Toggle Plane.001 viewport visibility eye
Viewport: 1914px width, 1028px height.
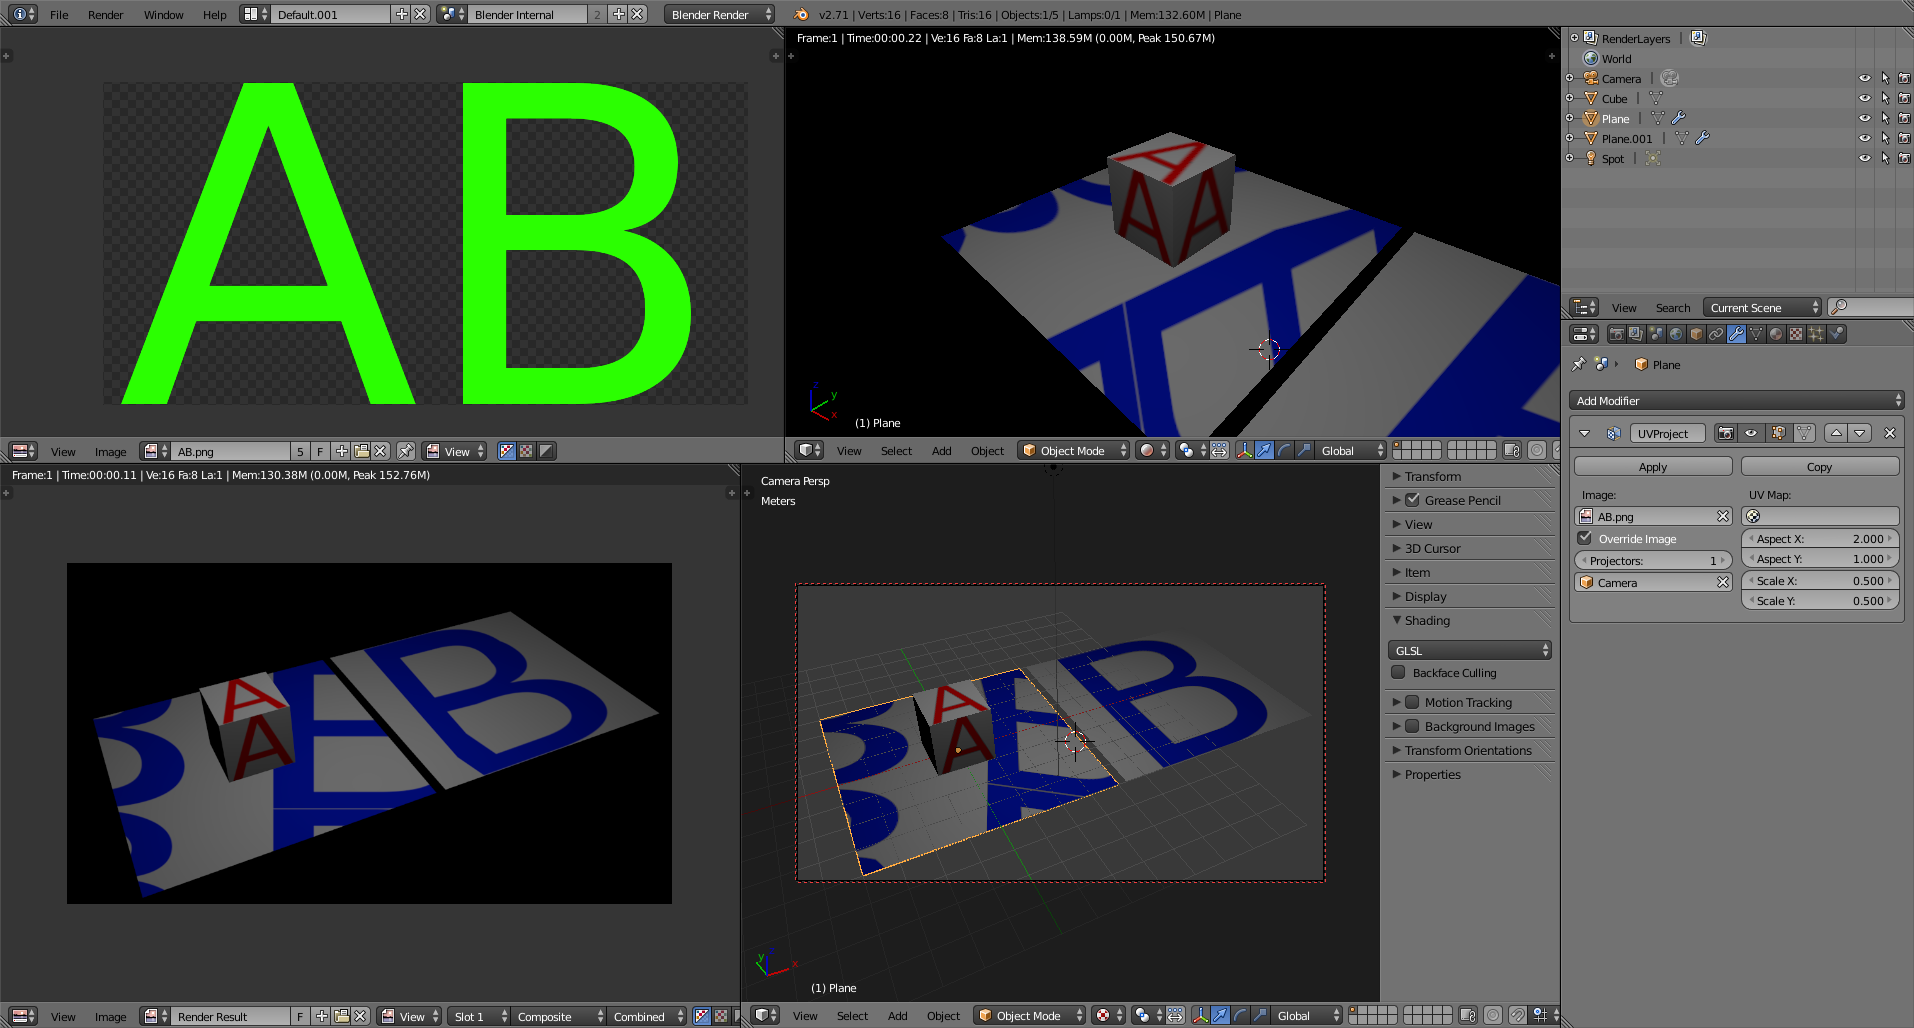click(1865, 138)
